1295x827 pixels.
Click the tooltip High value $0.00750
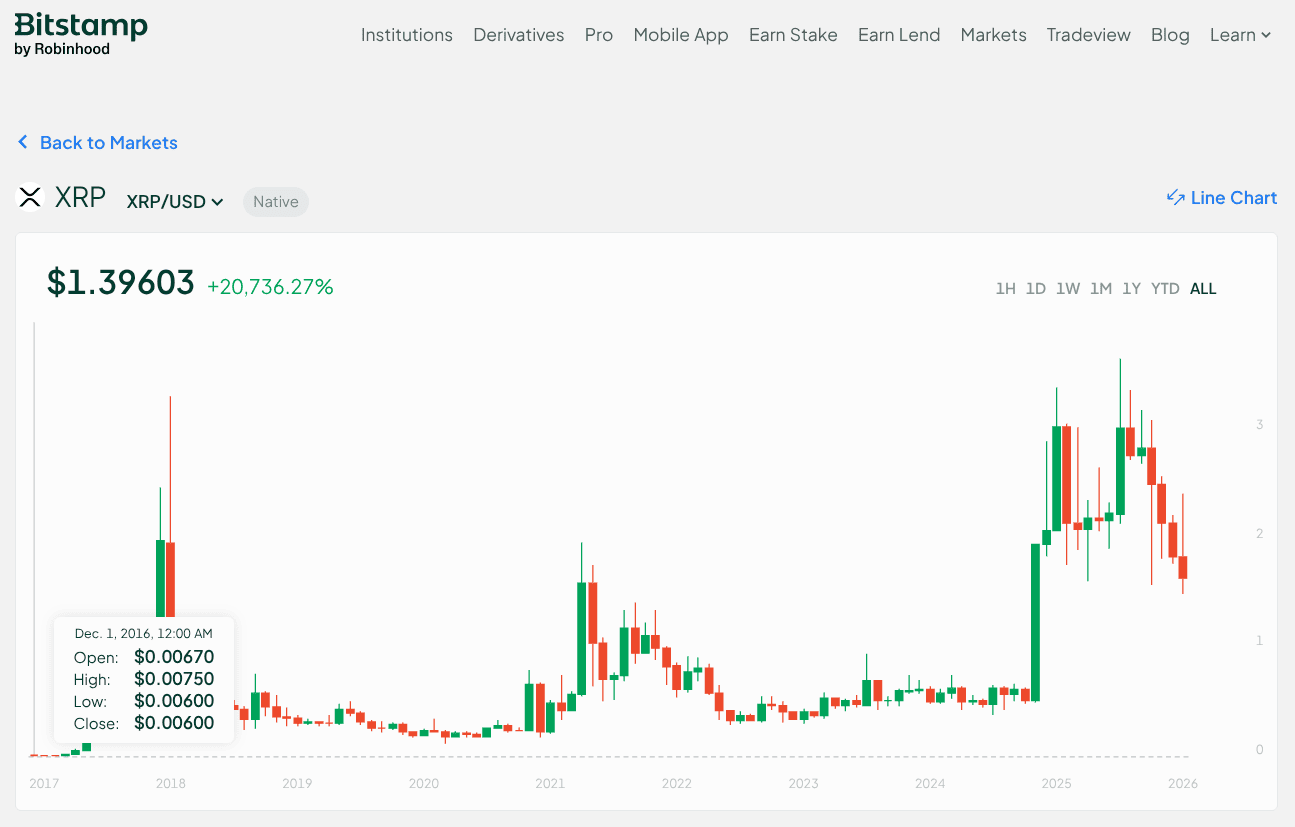[x=174, y=679]
